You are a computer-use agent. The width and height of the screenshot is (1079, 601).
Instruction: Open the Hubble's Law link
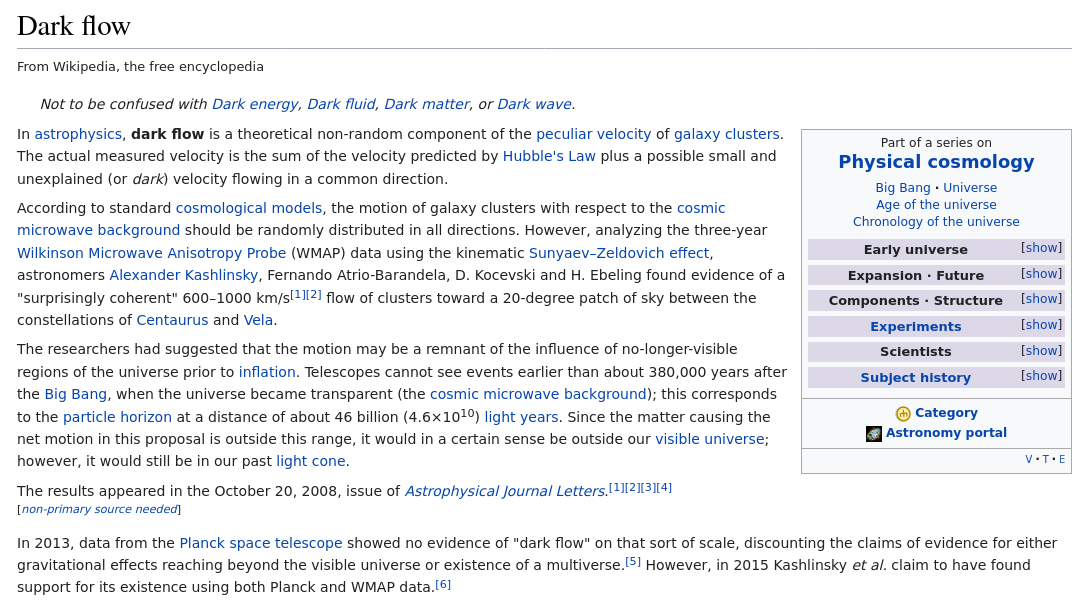tap(548, 156)
